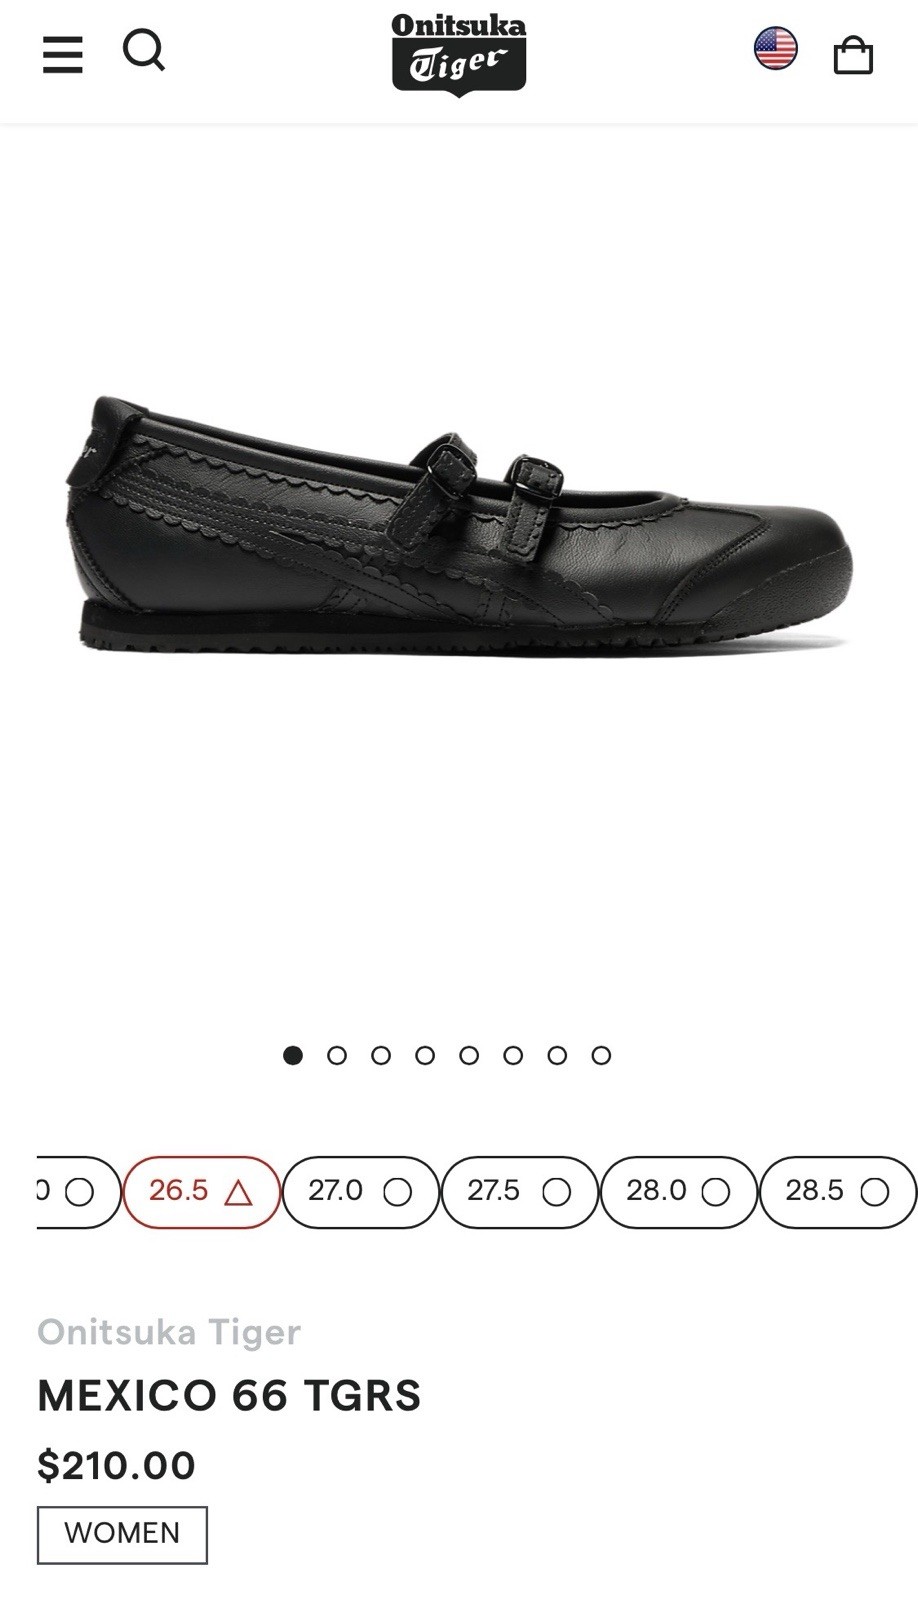Select size 27.0
The width and height of the screenshot is (918, 1600).
[360, 1192]
